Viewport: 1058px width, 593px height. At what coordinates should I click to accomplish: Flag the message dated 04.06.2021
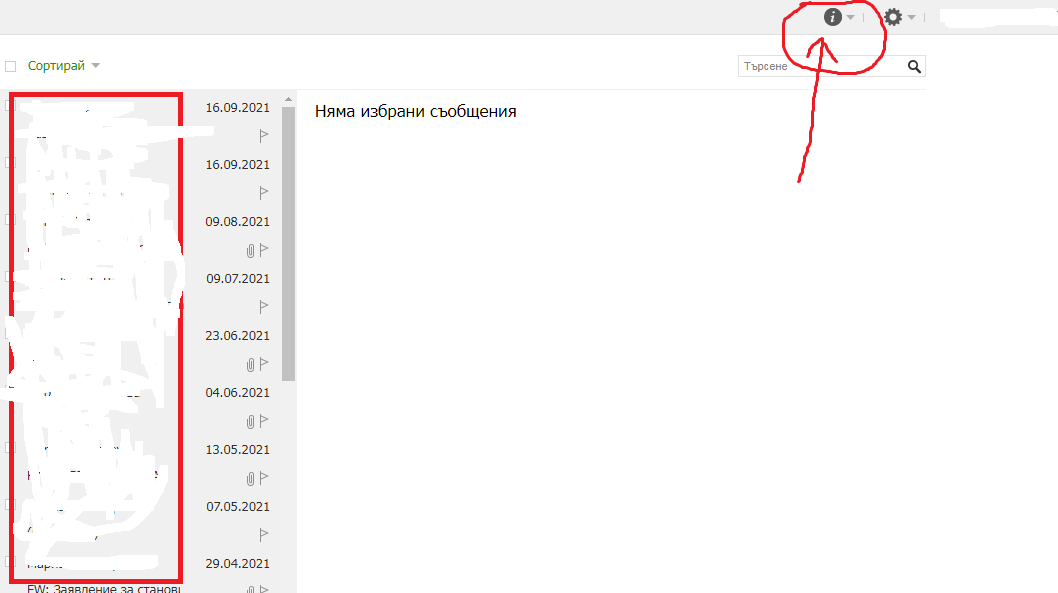(x=264, y=421)
